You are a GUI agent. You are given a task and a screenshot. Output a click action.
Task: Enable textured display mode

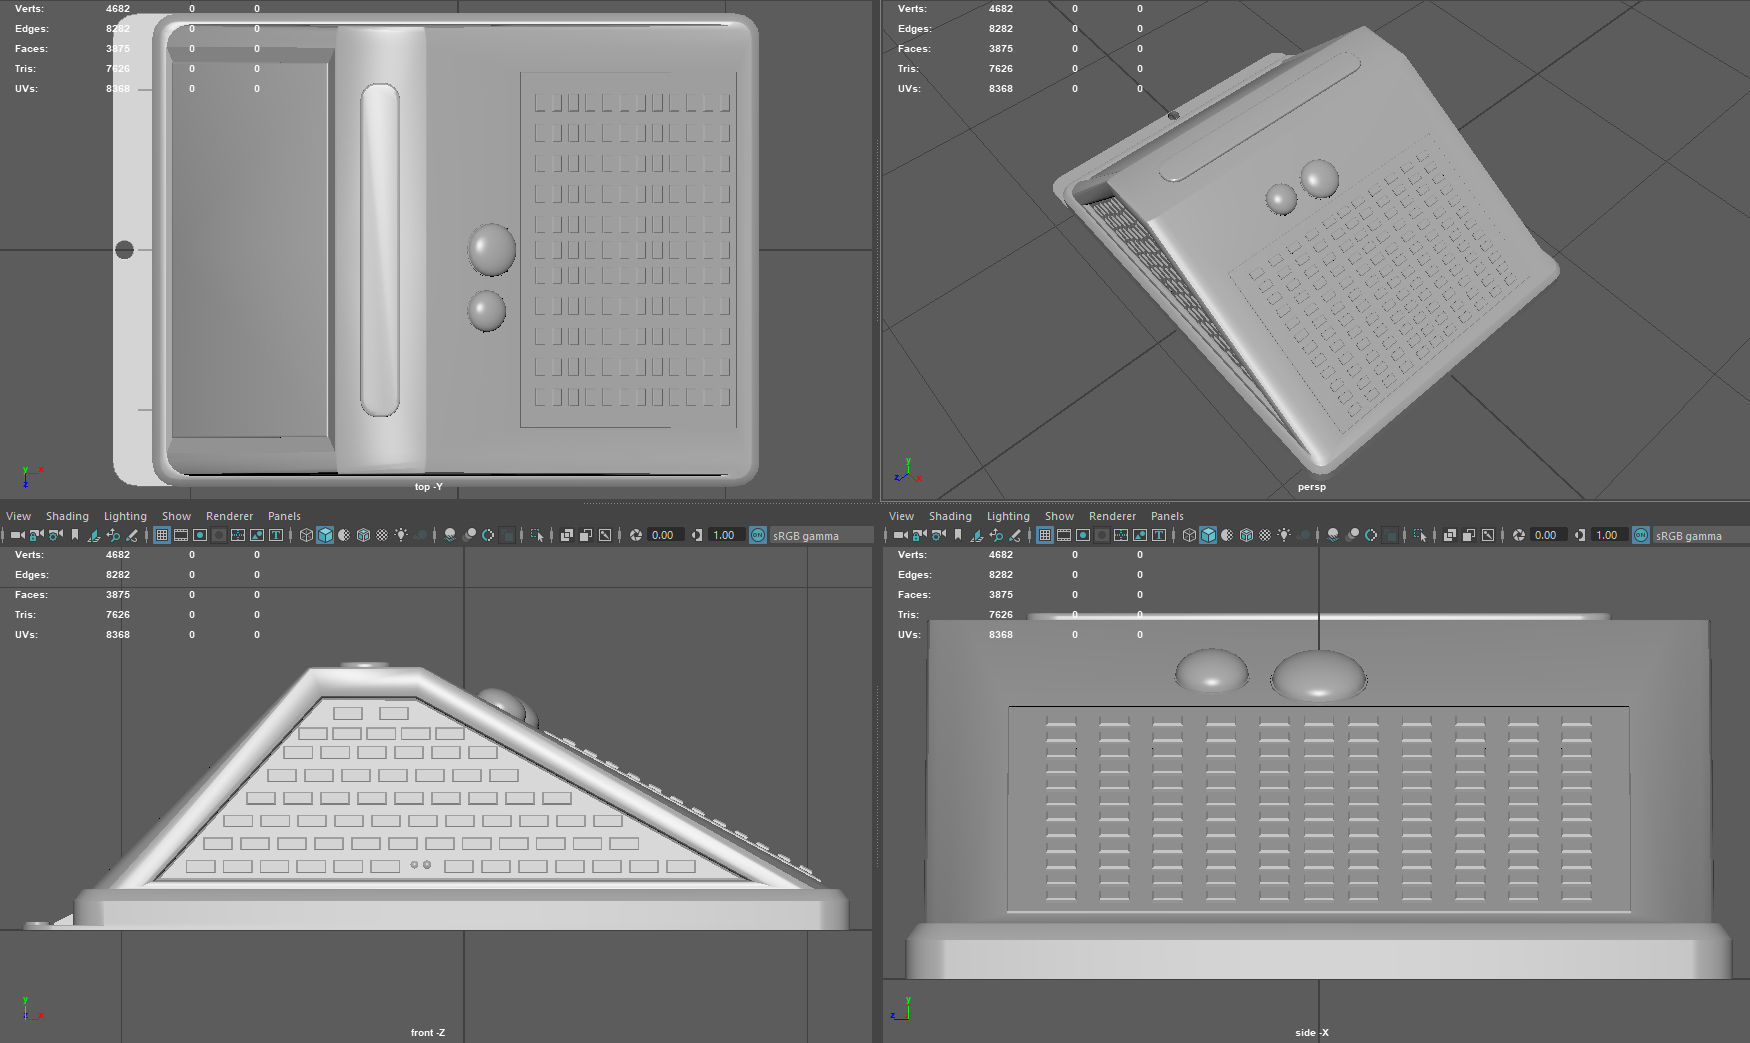tap(365, 535)
